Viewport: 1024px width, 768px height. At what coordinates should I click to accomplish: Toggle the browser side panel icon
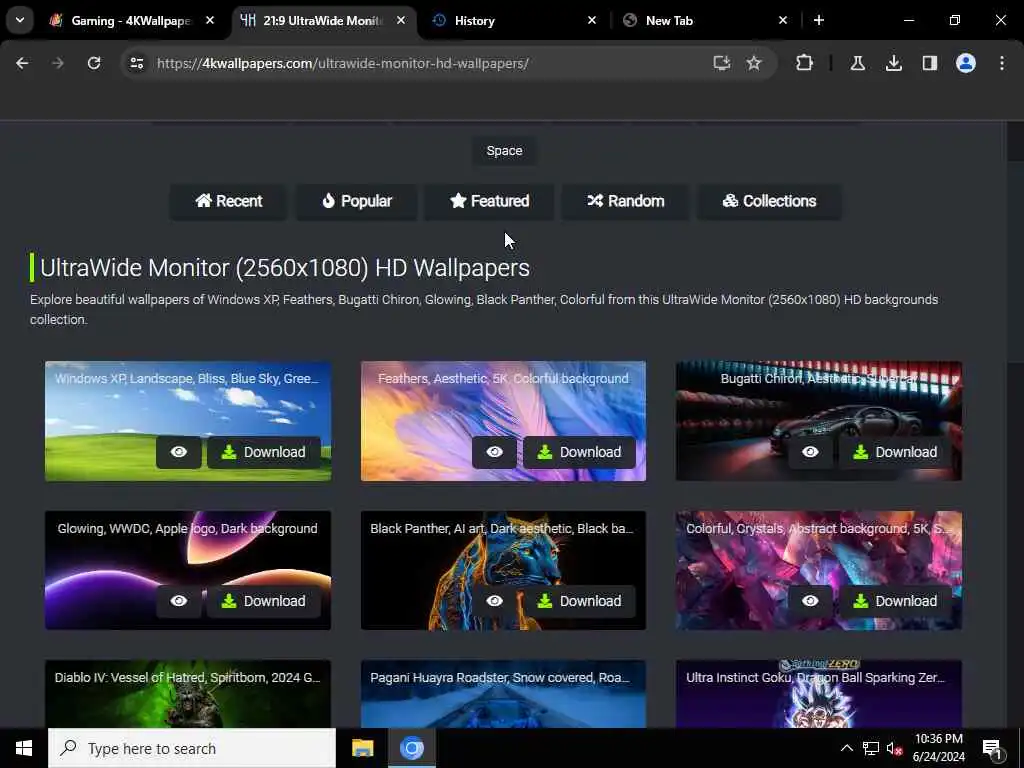tap(929, 63)
